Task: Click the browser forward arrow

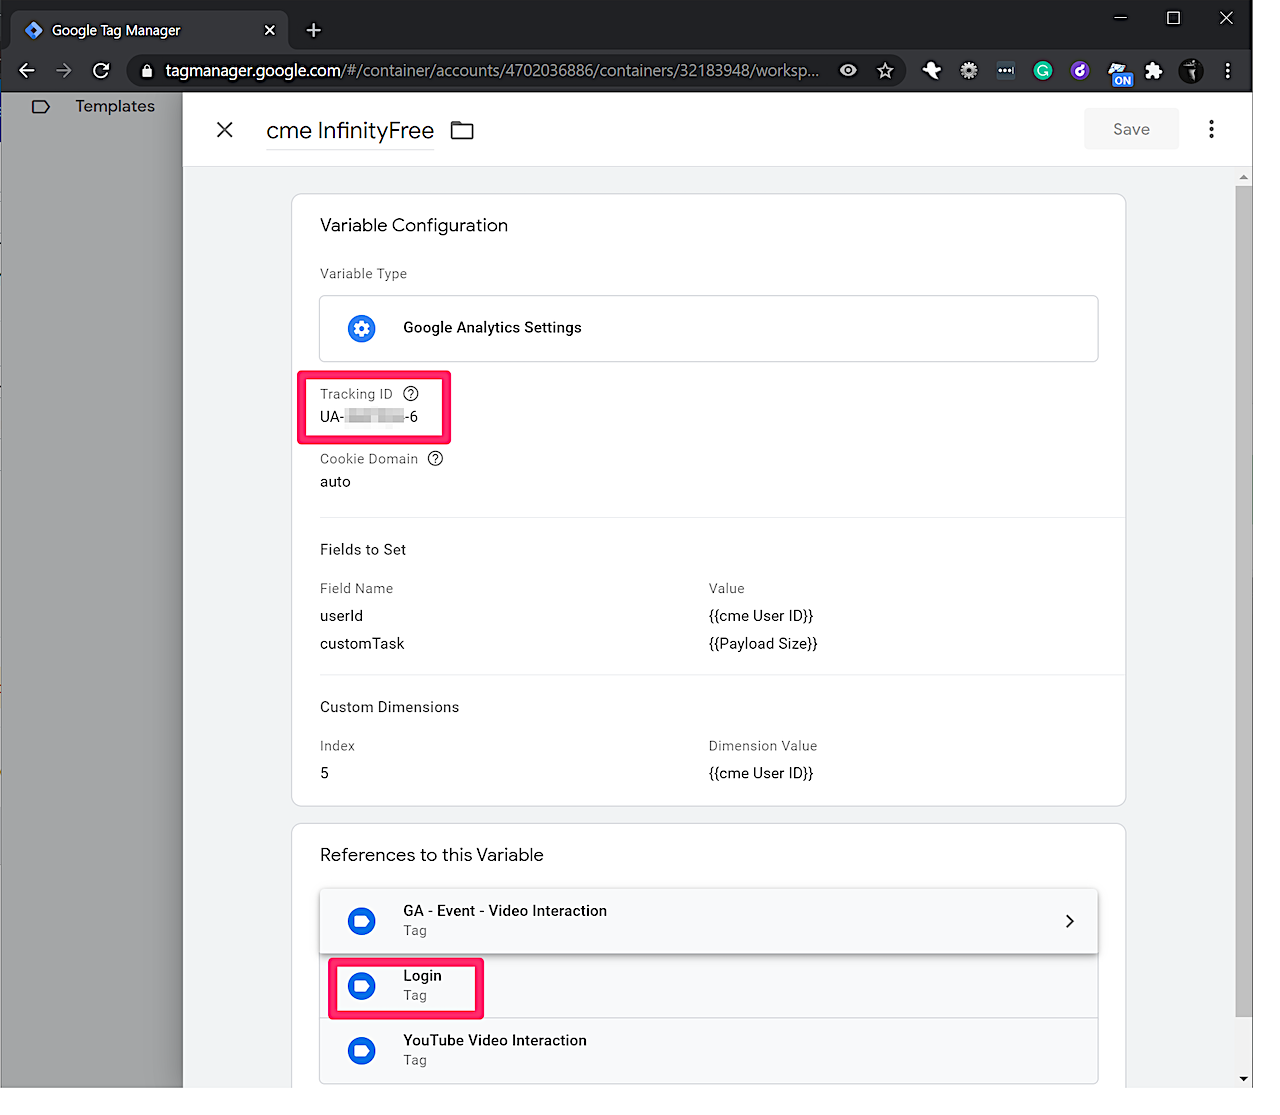Action: click(64, 70)
